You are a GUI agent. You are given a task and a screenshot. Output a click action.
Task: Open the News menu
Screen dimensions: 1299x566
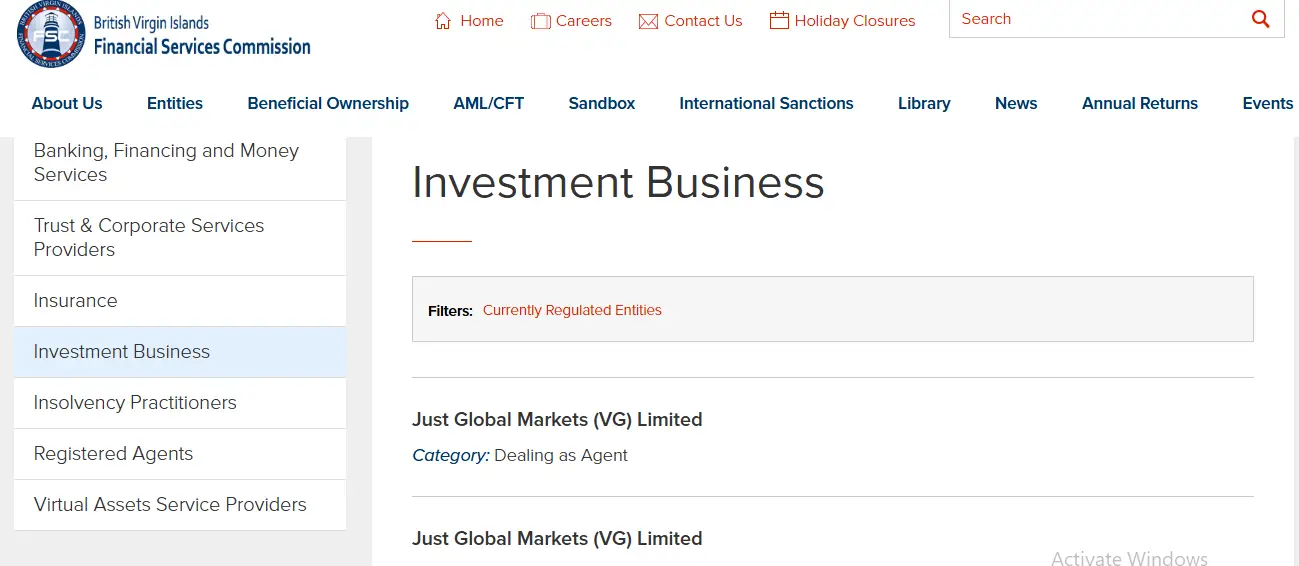(x=1016, y=103)
